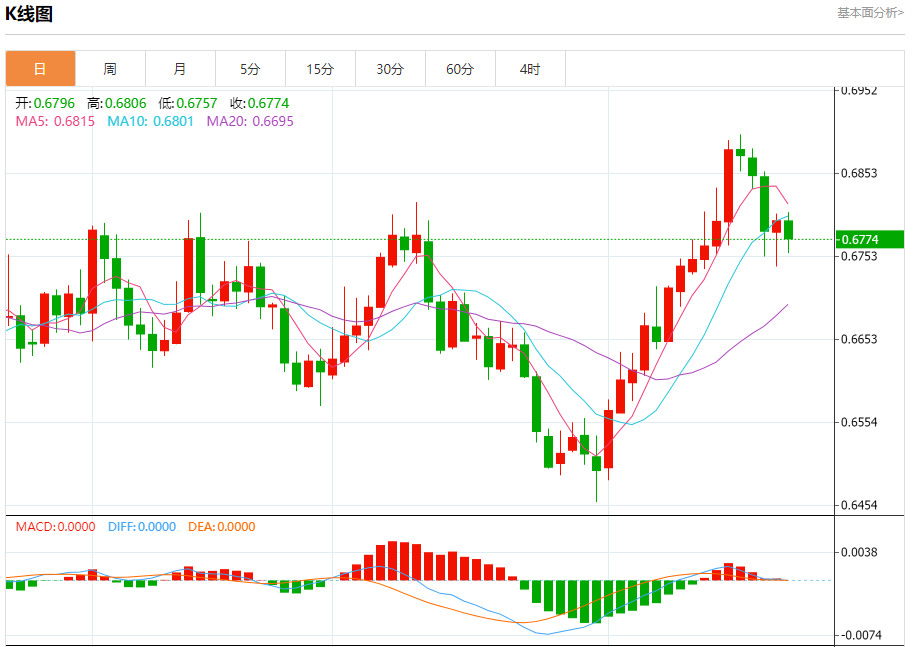Click the 0.6554 price axis label

click(x=859, y=422)
